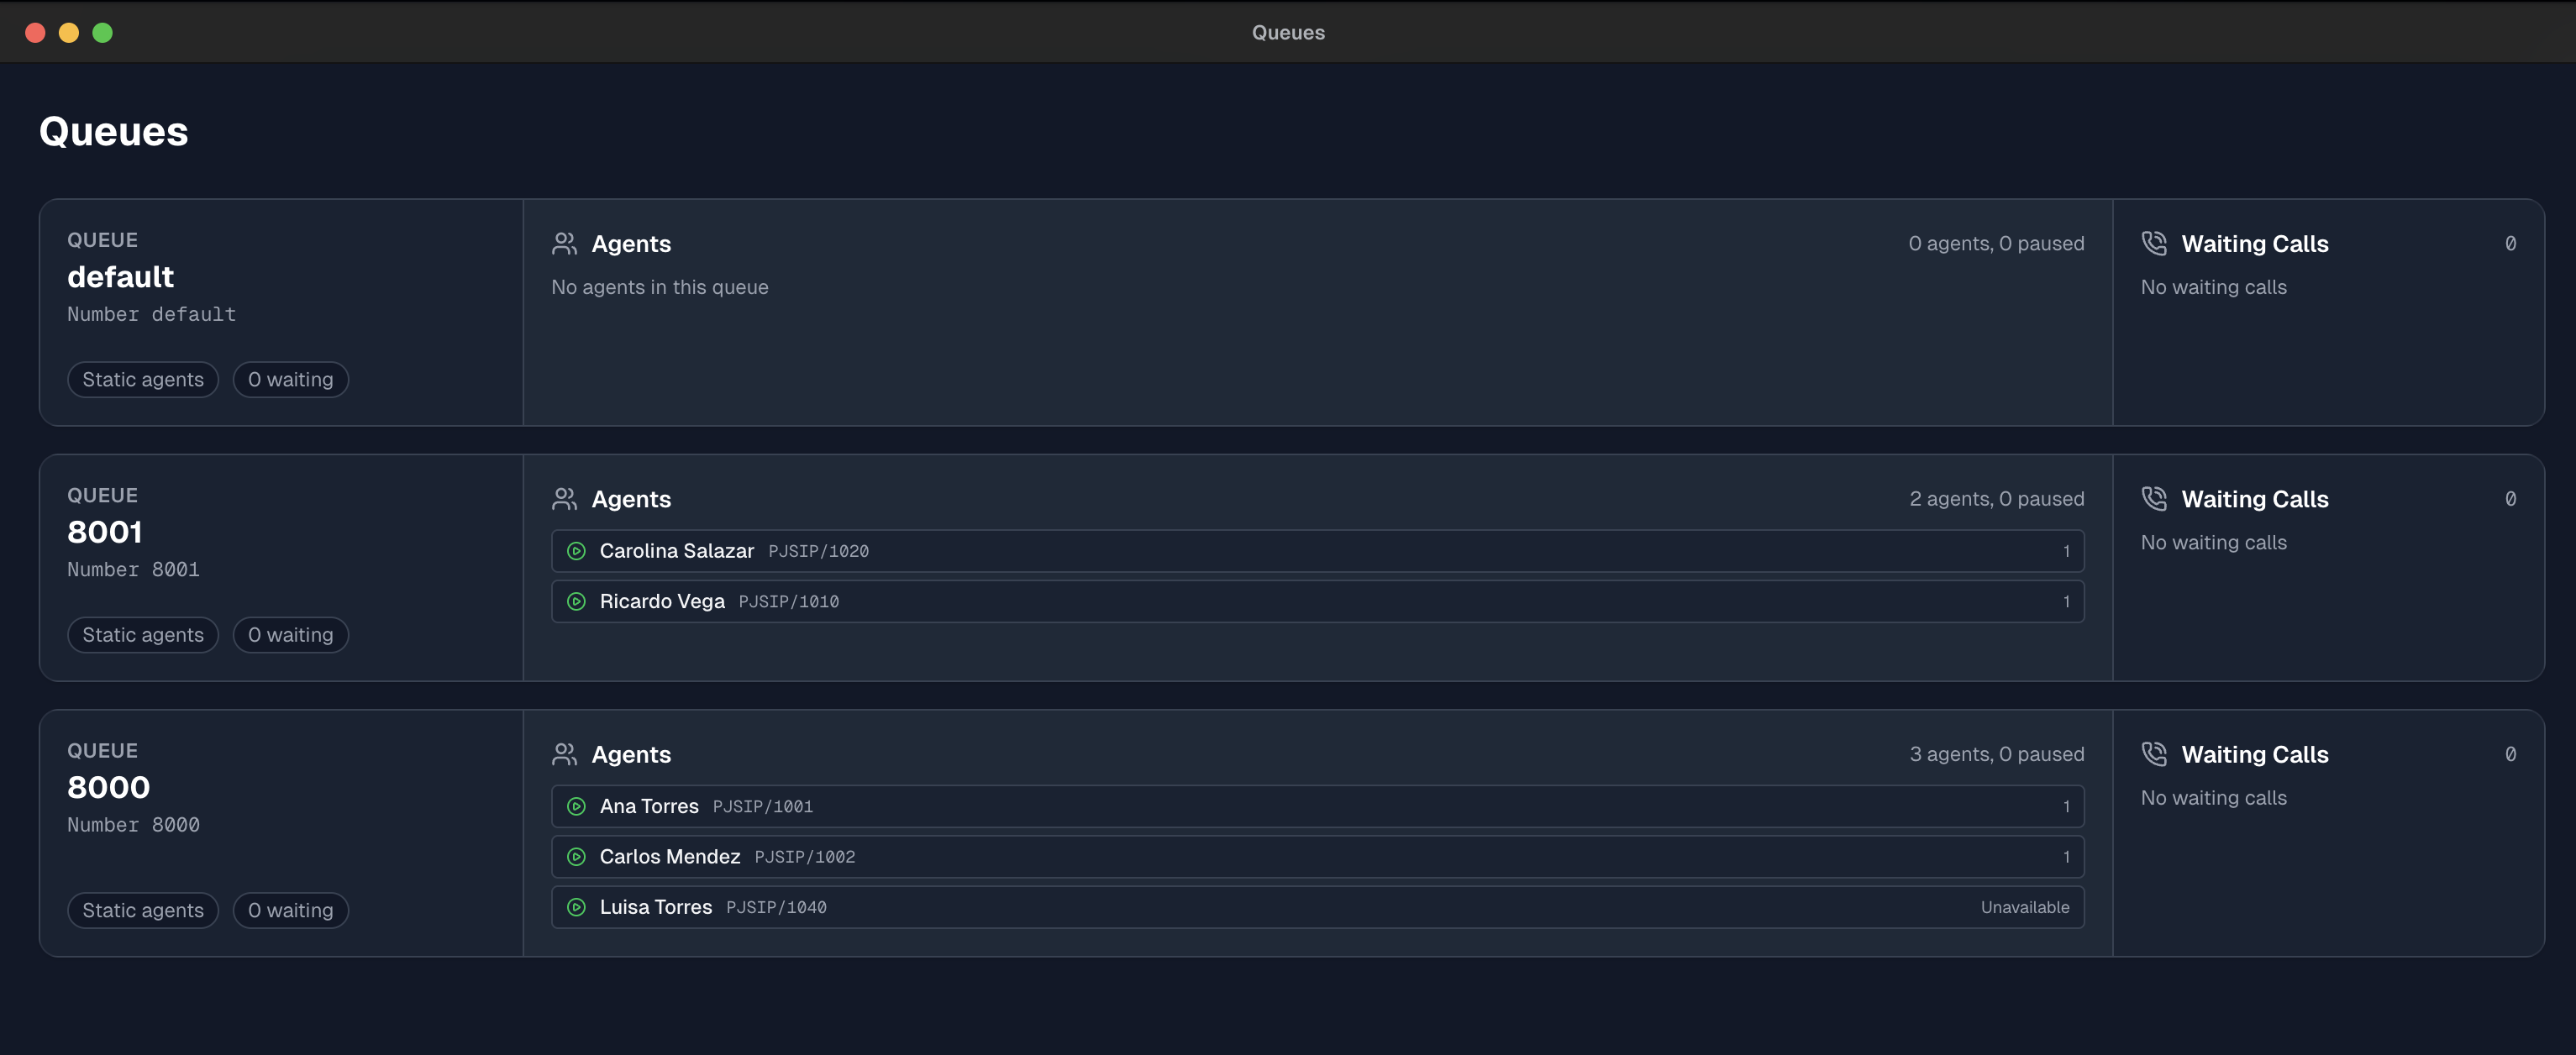
Task: Click the Static agents badge on the default queue
Action: click(143, 379)
